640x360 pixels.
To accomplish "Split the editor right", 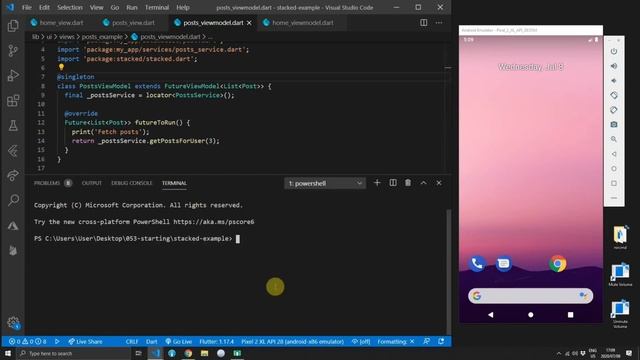I will (x=424, y=22).
